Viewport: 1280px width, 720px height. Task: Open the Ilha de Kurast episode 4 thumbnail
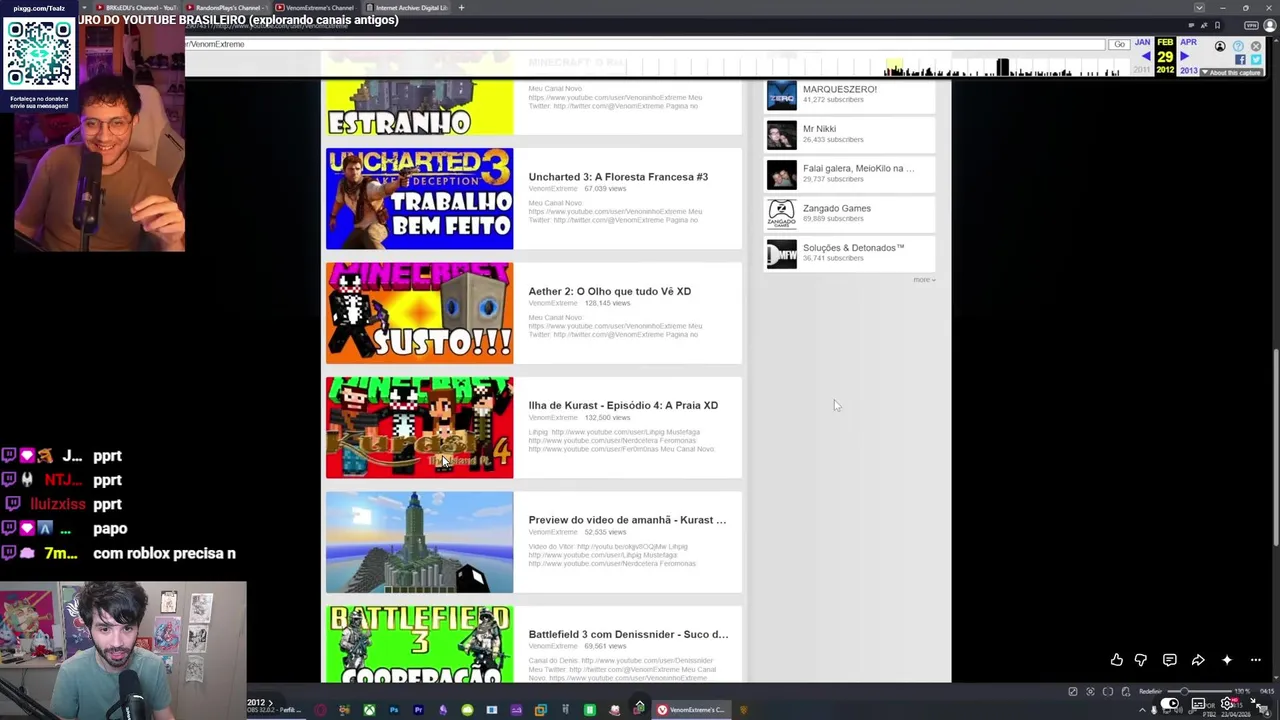(419, 428)
